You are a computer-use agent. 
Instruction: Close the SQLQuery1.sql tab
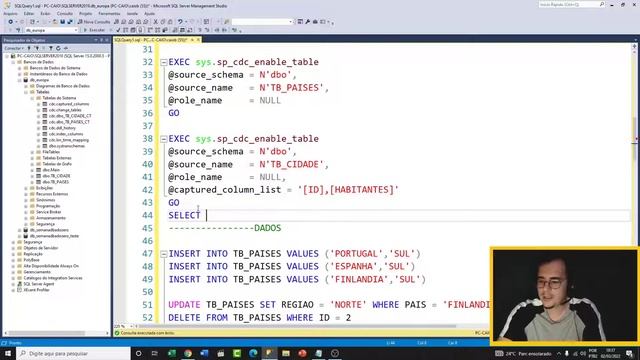click(x=198, y=40)
